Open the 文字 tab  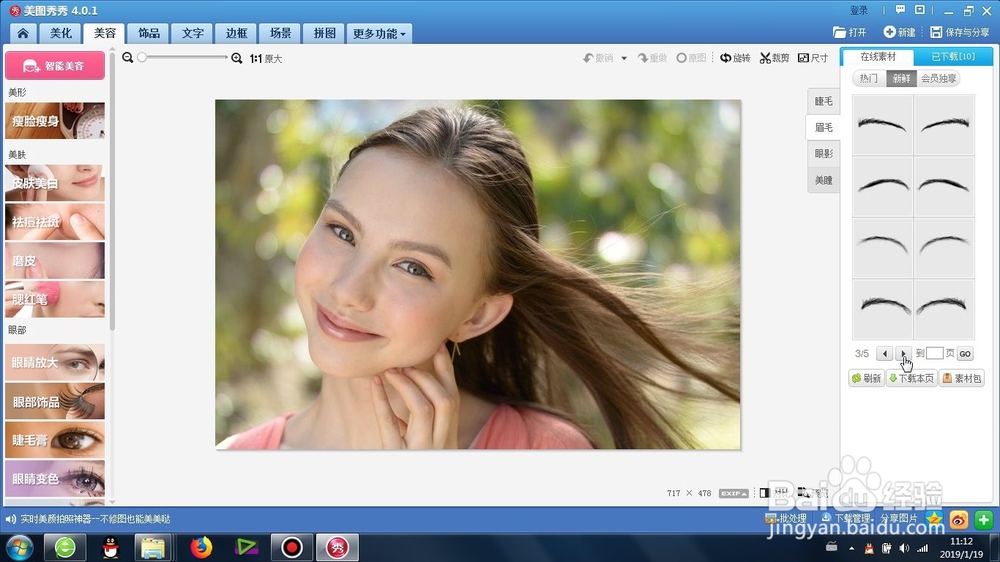[x=193, y=33]
